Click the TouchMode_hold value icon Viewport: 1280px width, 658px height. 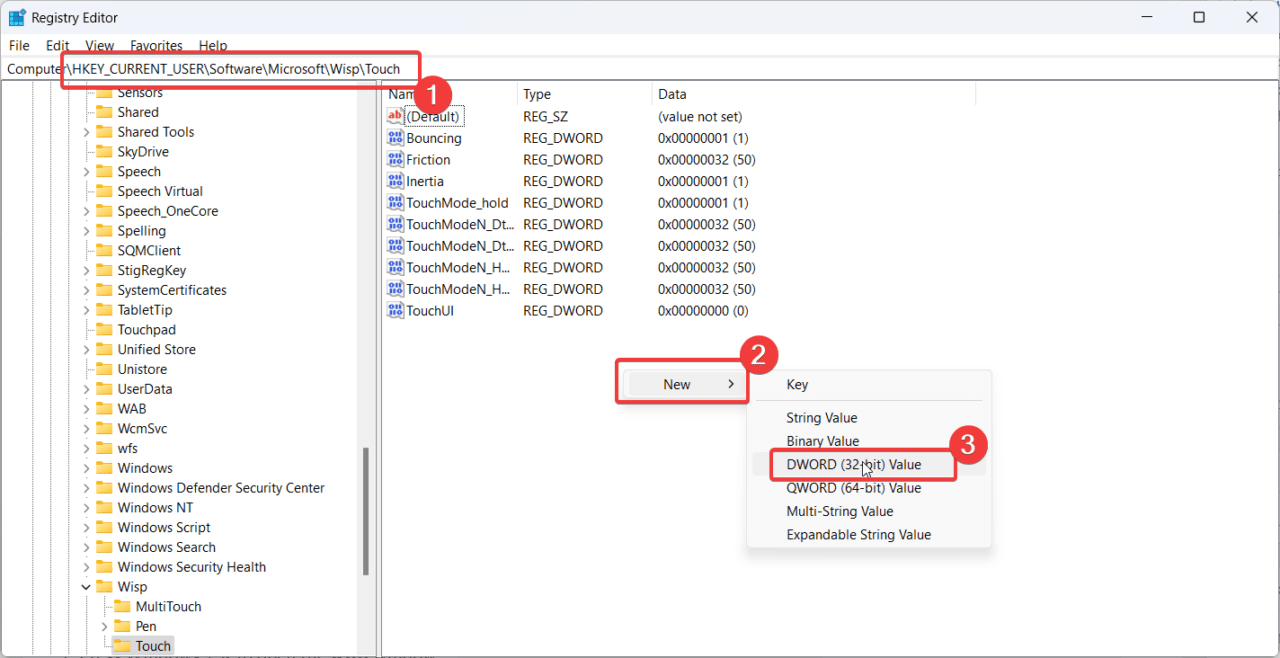[395, 203]
